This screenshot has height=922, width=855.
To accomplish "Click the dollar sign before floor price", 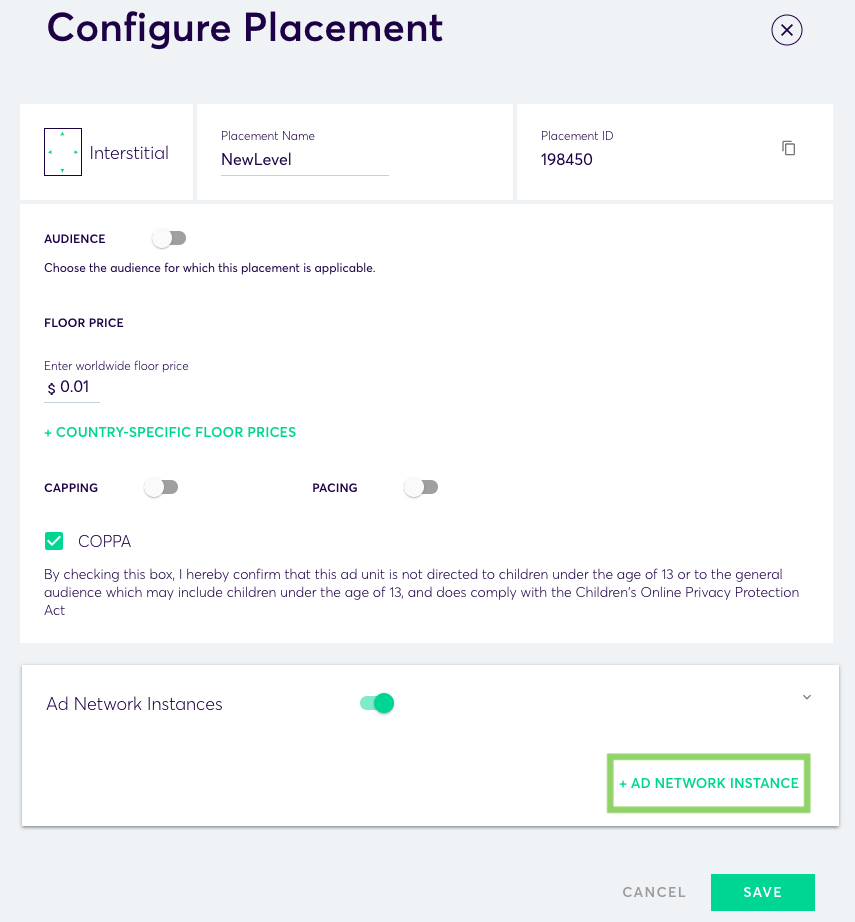I will pyautogui.click(x=52, y=388).
